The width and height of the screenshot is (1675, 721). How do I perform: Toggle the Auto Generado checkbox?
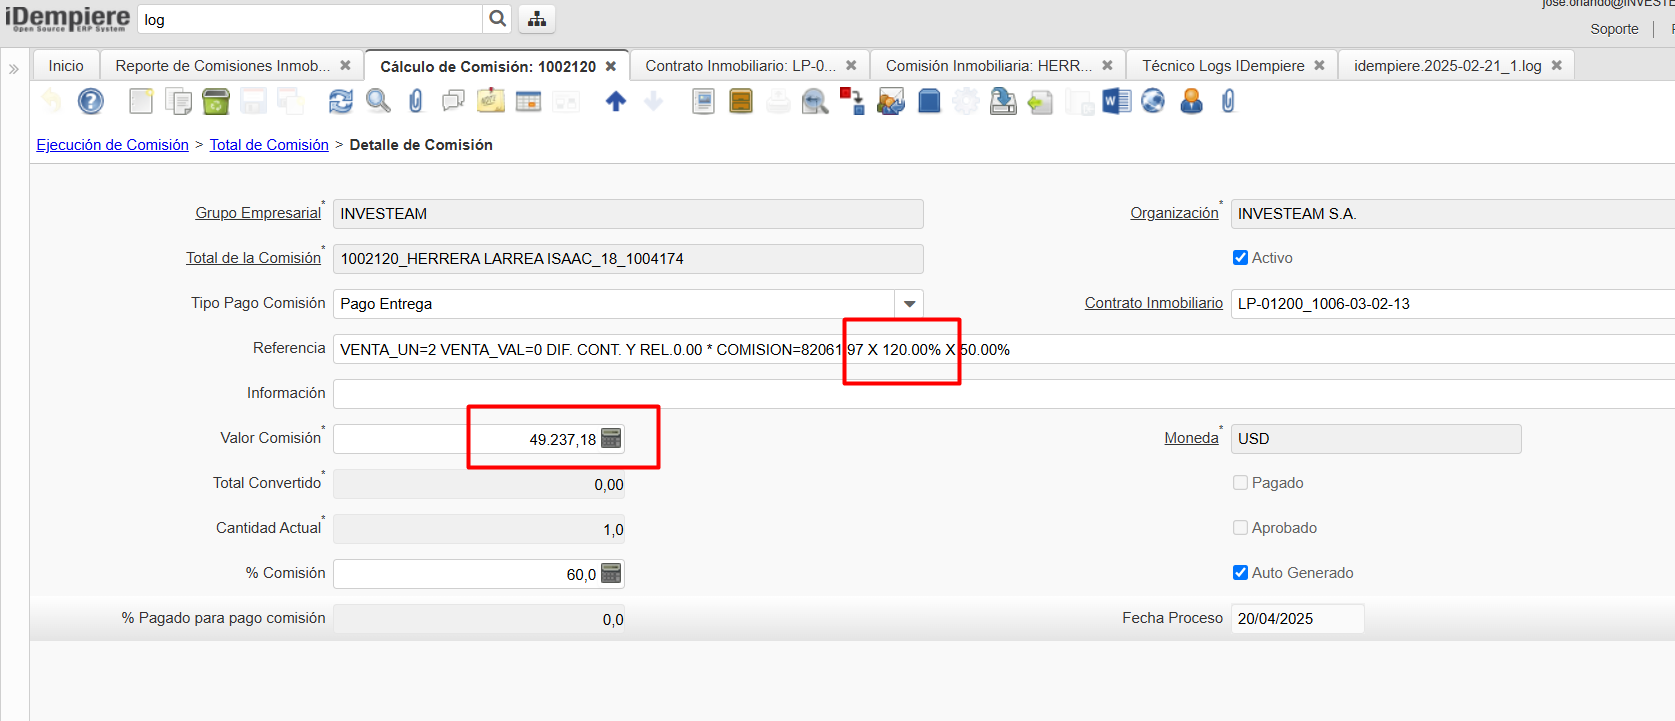[1240, 573]
